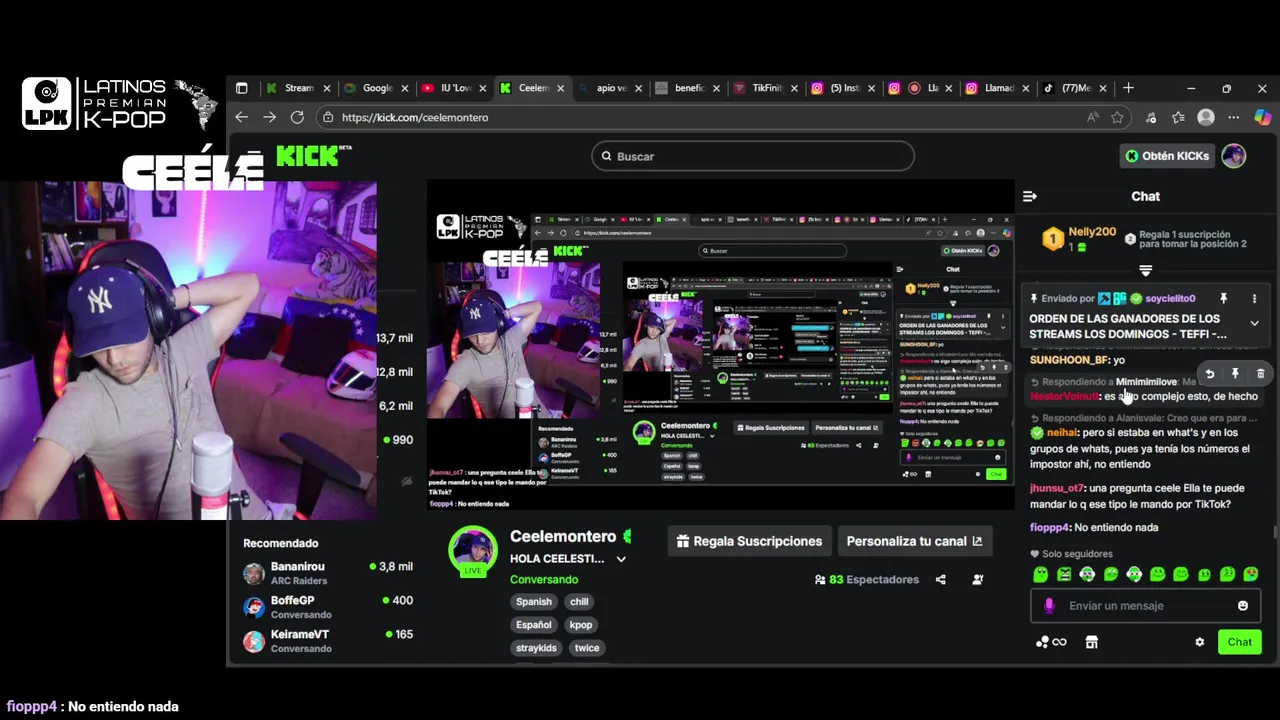1280x720 pixels.
Task: Click Regala Suscripciones button
Action: click(749, 541)
